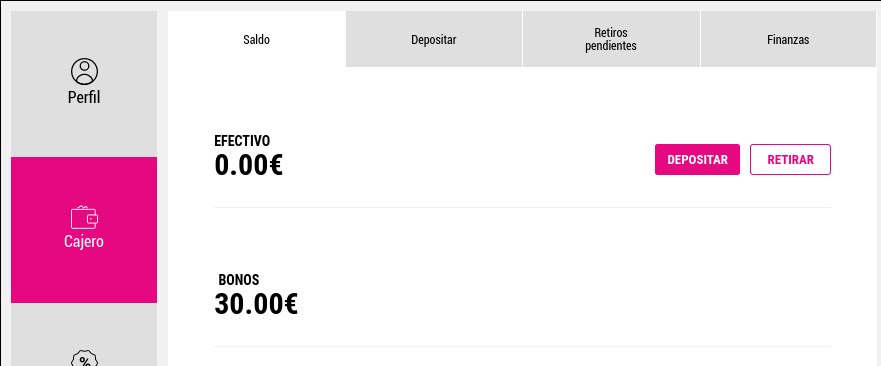Open the Depositar tab

[x=434, y=39]
